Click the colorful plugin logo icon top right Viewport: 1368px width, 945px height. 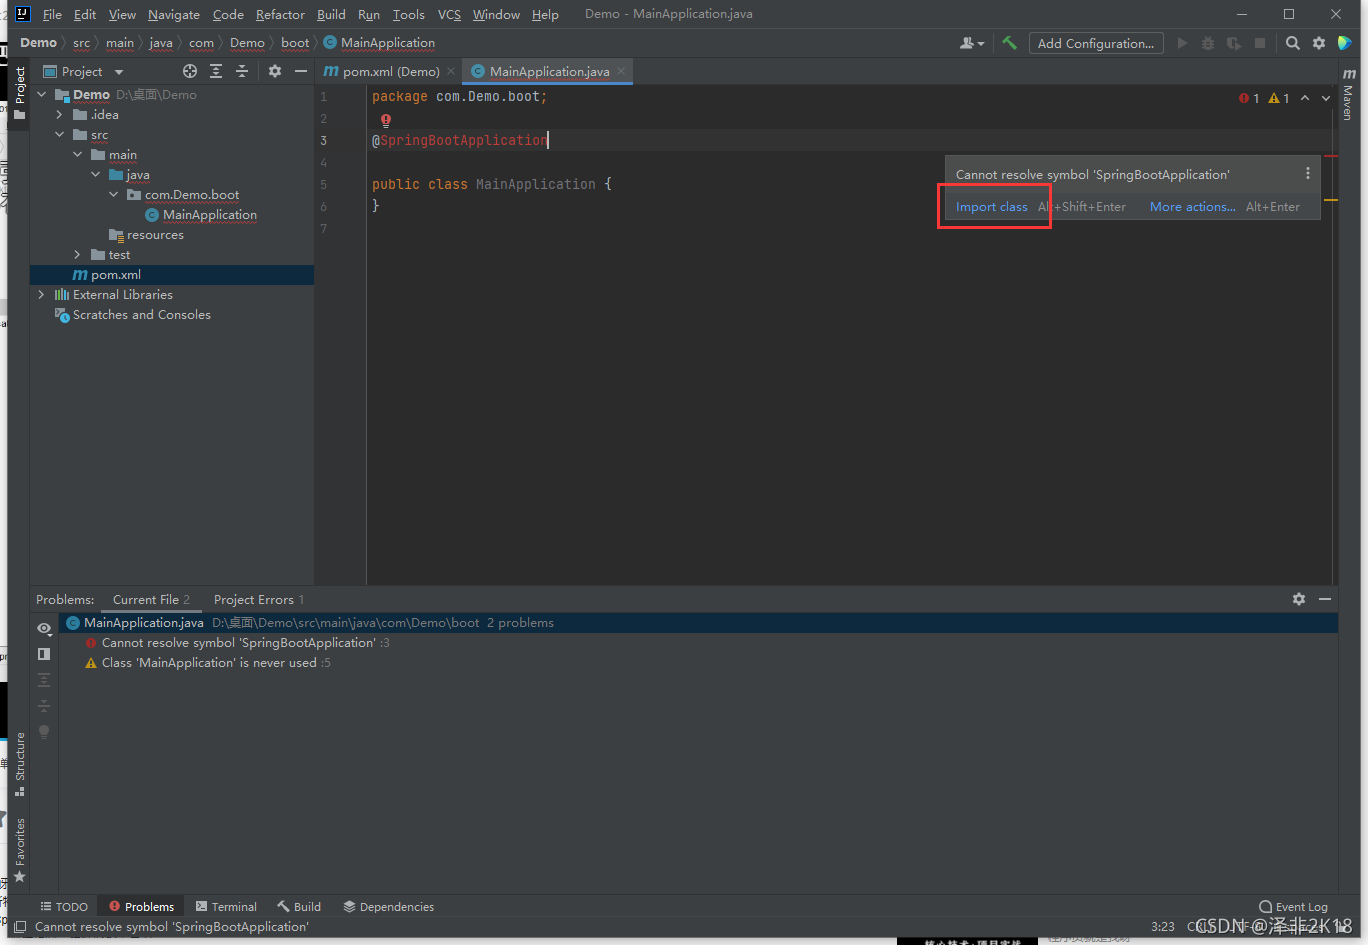click(x=1345, y=43)
